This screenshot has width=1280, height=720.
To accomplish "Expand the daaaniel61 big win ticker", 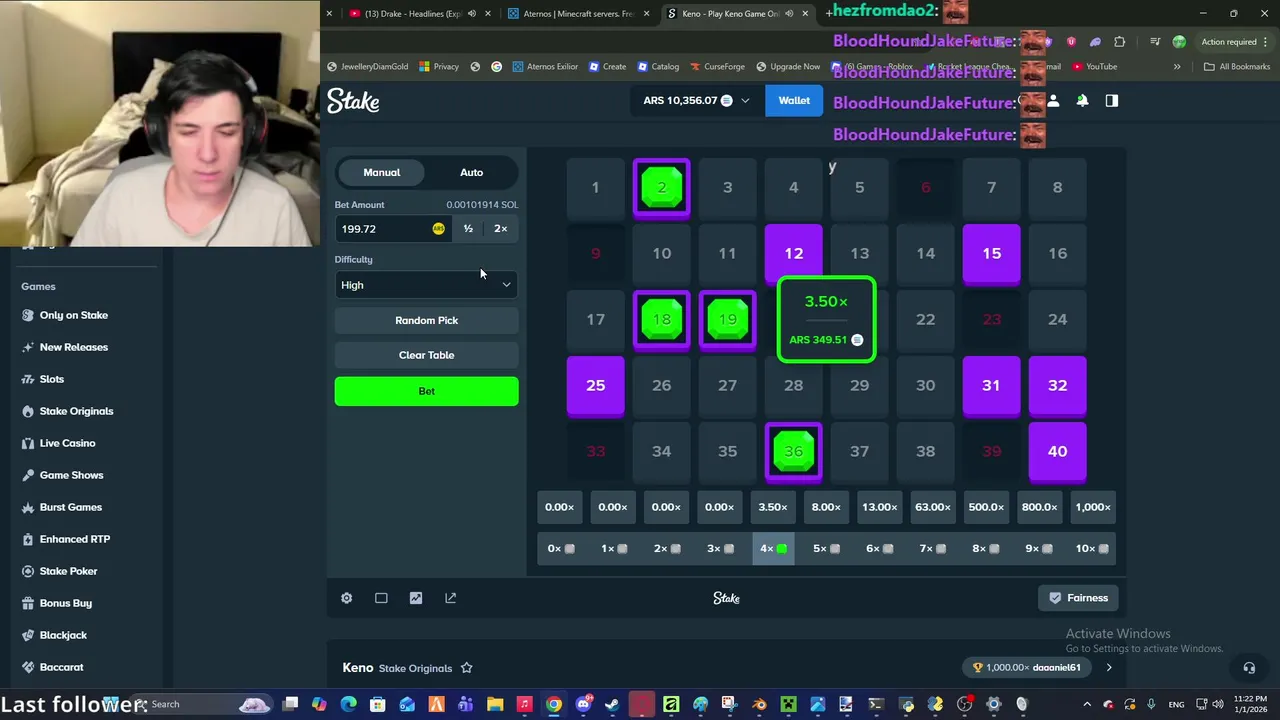I will [1108, 667].
